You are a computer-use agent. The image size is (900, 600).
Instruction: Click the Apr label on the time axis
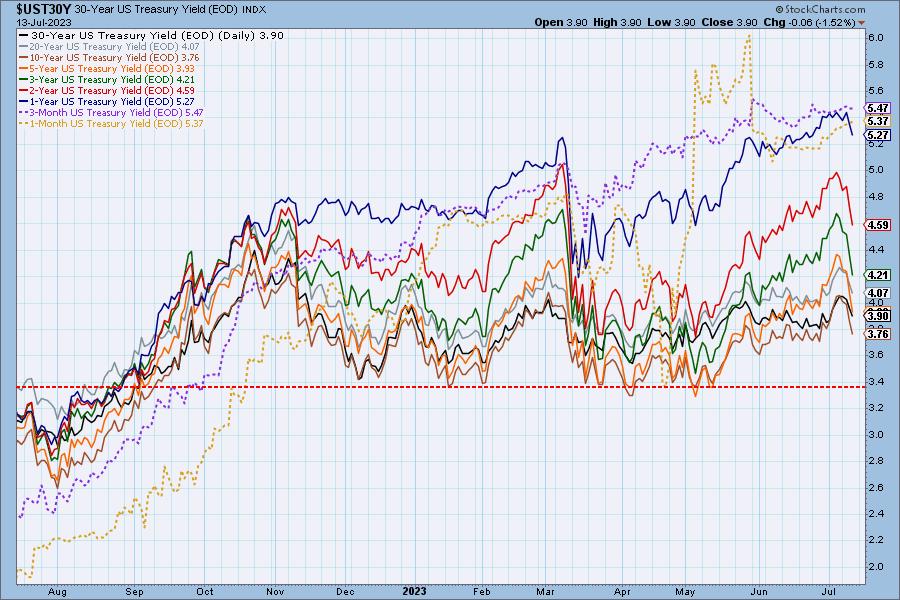click(x=622, y=592)
